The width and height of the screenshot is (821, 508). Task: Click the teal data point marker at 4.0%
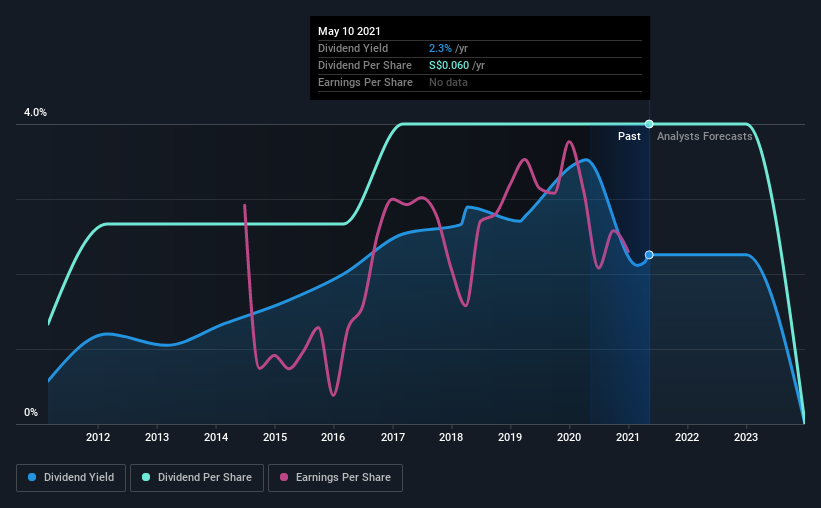649,124
